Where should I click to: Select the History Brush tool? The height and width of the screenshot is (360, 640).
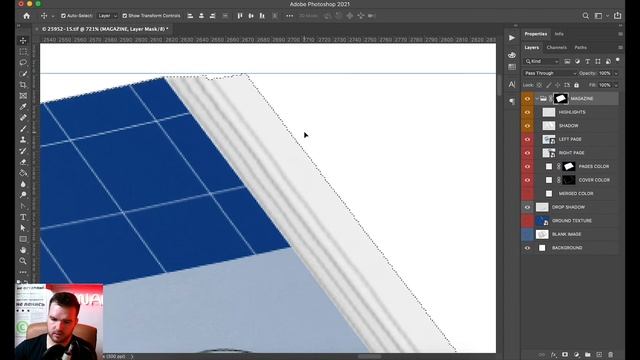point(23,151)
